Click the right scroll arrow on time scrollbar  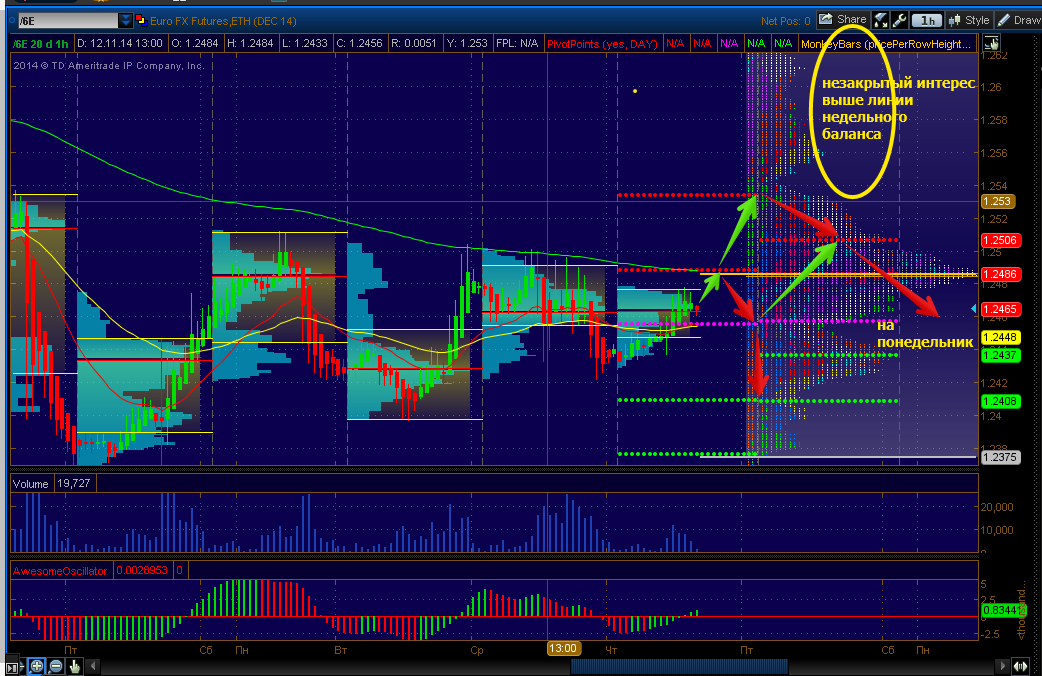(x=1002, y=665)
